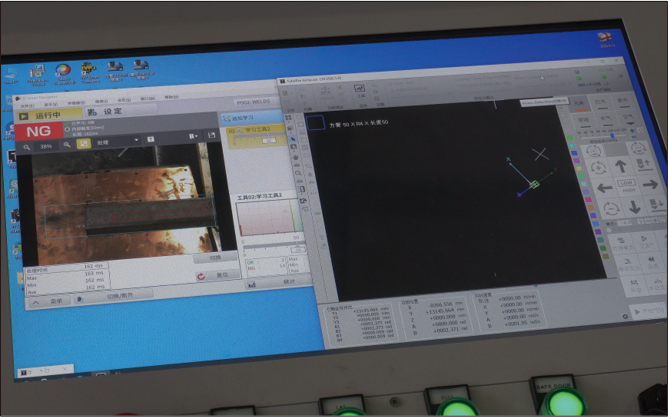Image resolution: width=668 pixels, height=417 pixels.
Task: Click the 追加学习 additional learning button
Action: 251,118
